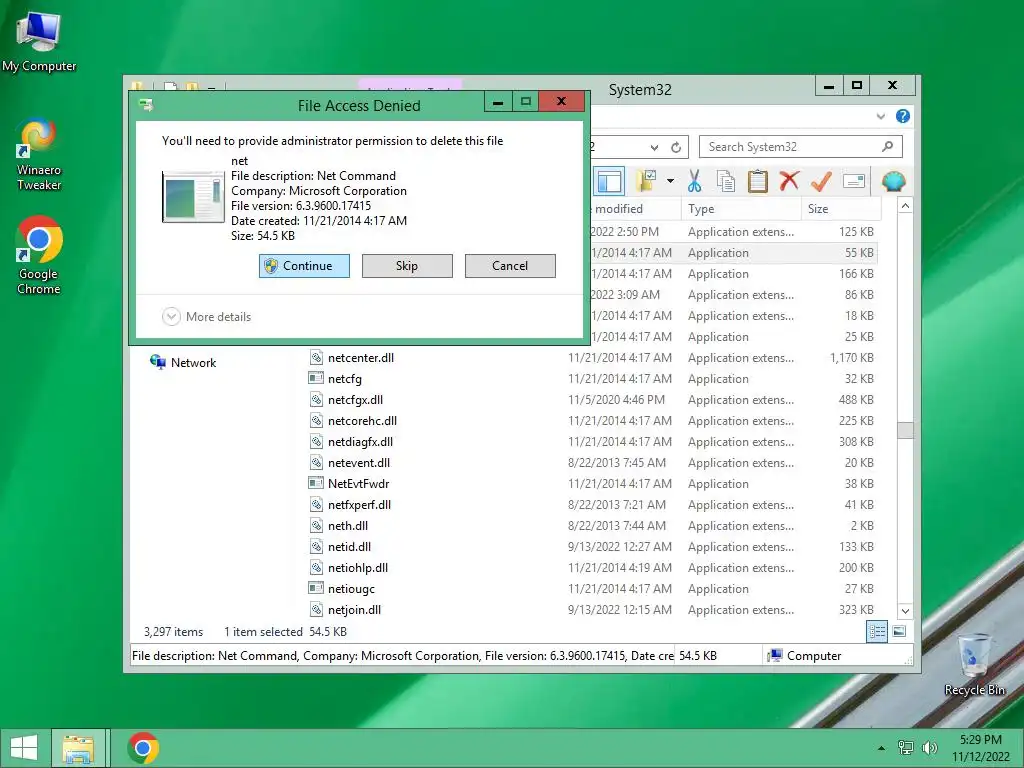Click the net file thumbnail in dialog
The width and height of the screenshot is (1024, 768).
[x=193, y=197]
